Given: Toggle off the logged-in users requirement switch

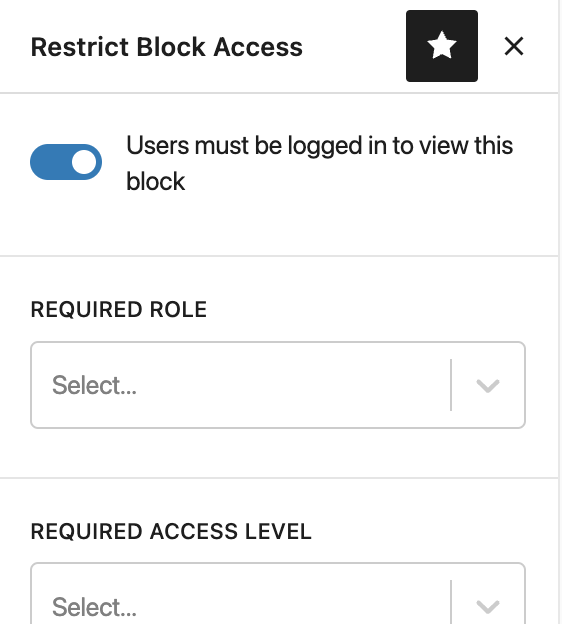Looking at the screenshot, I should pos(66,162).
